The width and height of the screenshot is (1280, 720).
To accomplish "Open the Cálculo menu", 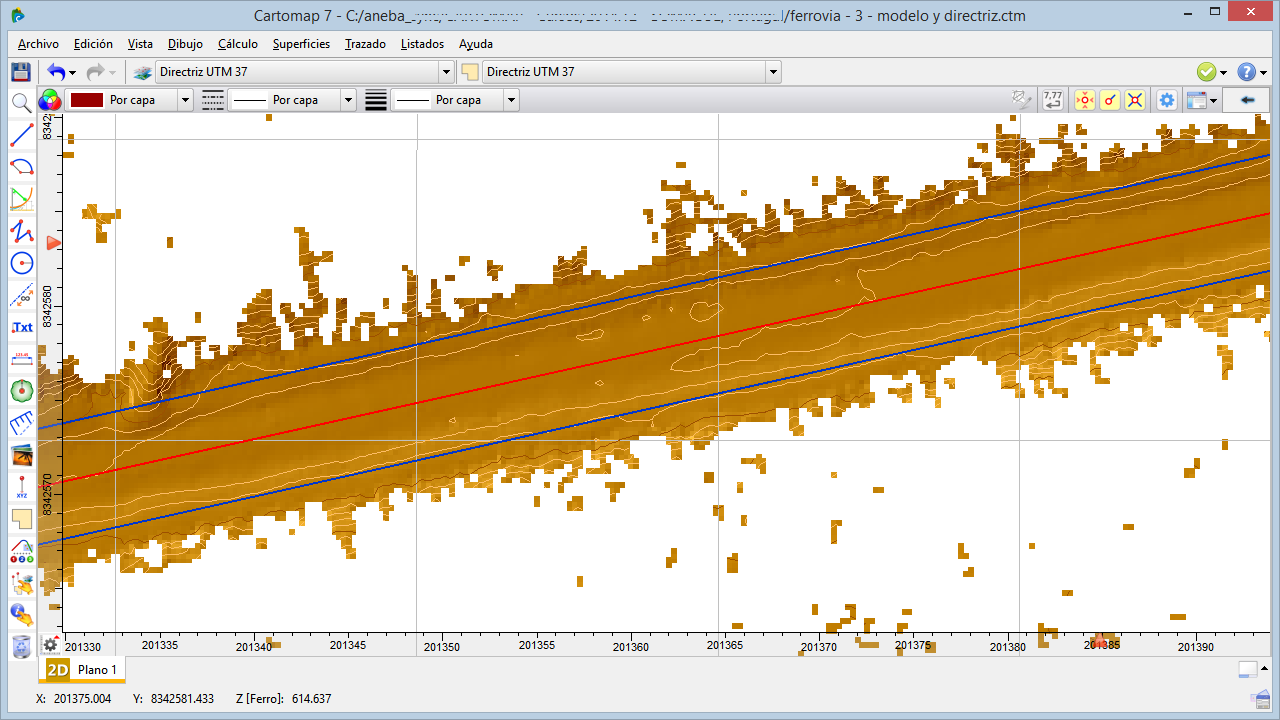I will coord(239,44).
